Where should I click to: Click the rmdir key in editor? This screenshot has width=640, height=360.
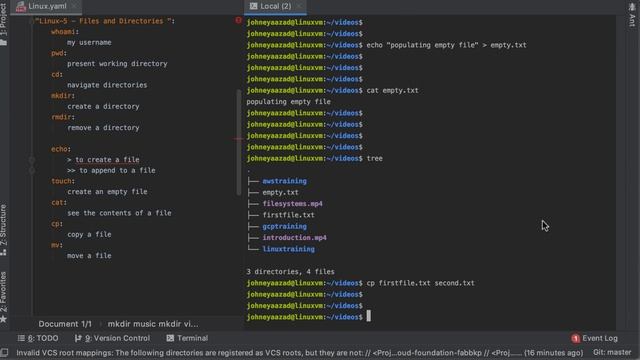pos(61,117)
